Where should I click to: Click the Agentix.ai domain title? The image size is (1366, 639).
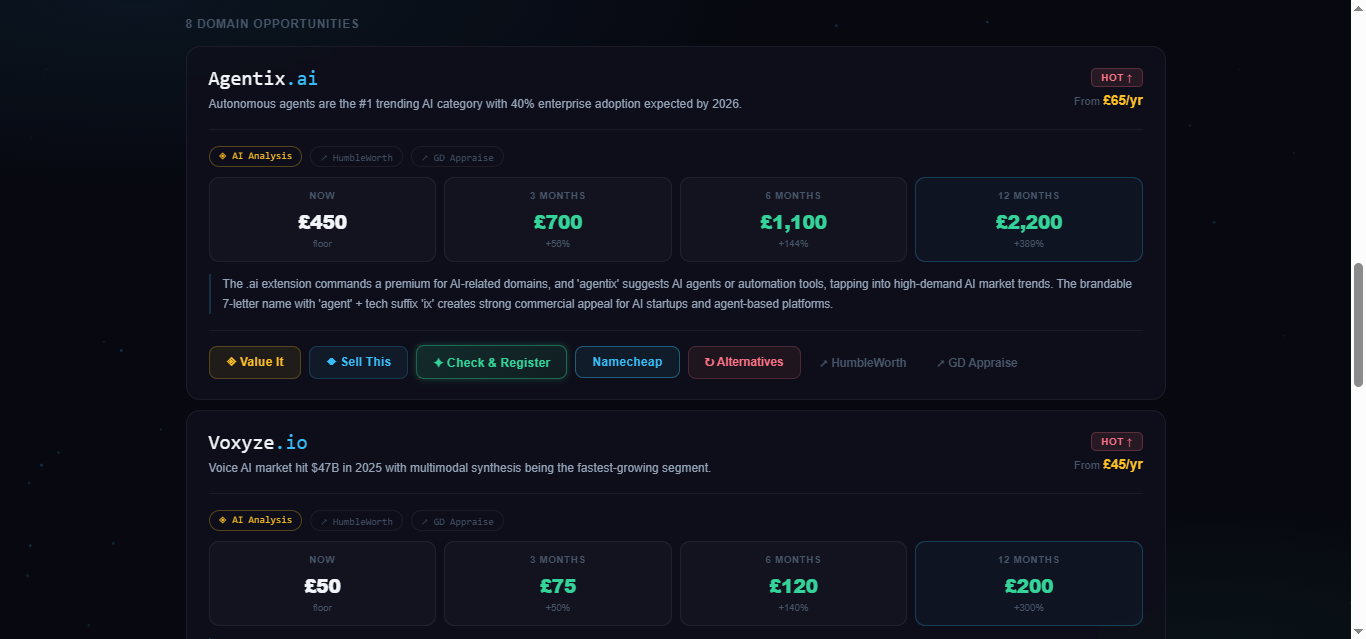pyautogui.click(x=263, y=78)
